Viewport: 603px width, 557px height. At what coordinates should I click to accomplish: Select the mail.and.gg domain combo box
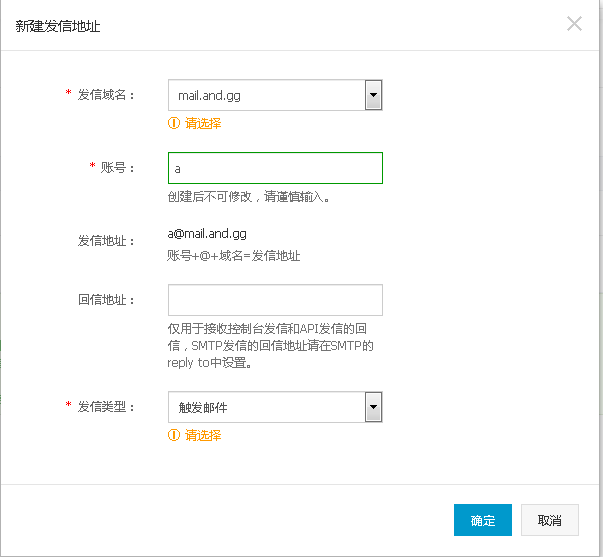coord(265,96)
